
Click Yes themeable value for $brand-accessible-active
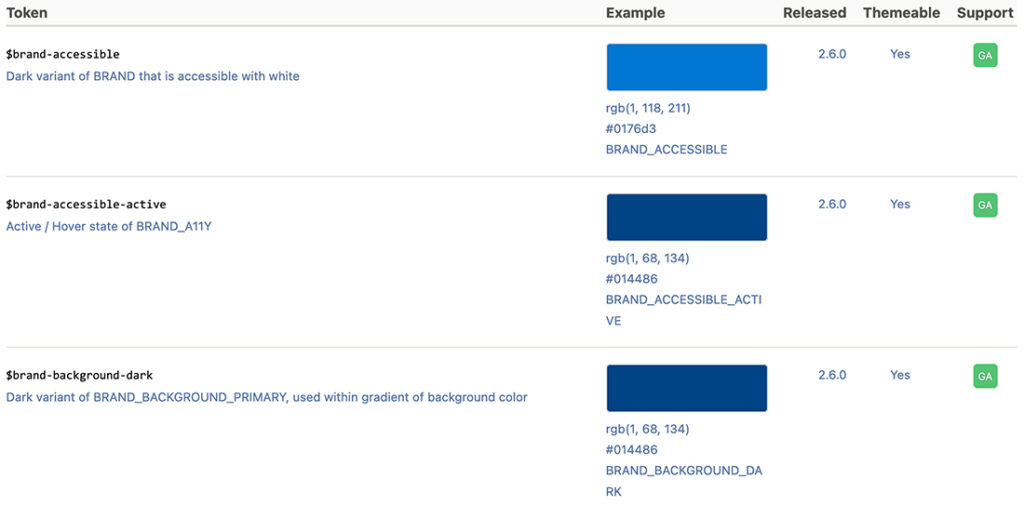(x=900, y=204)
